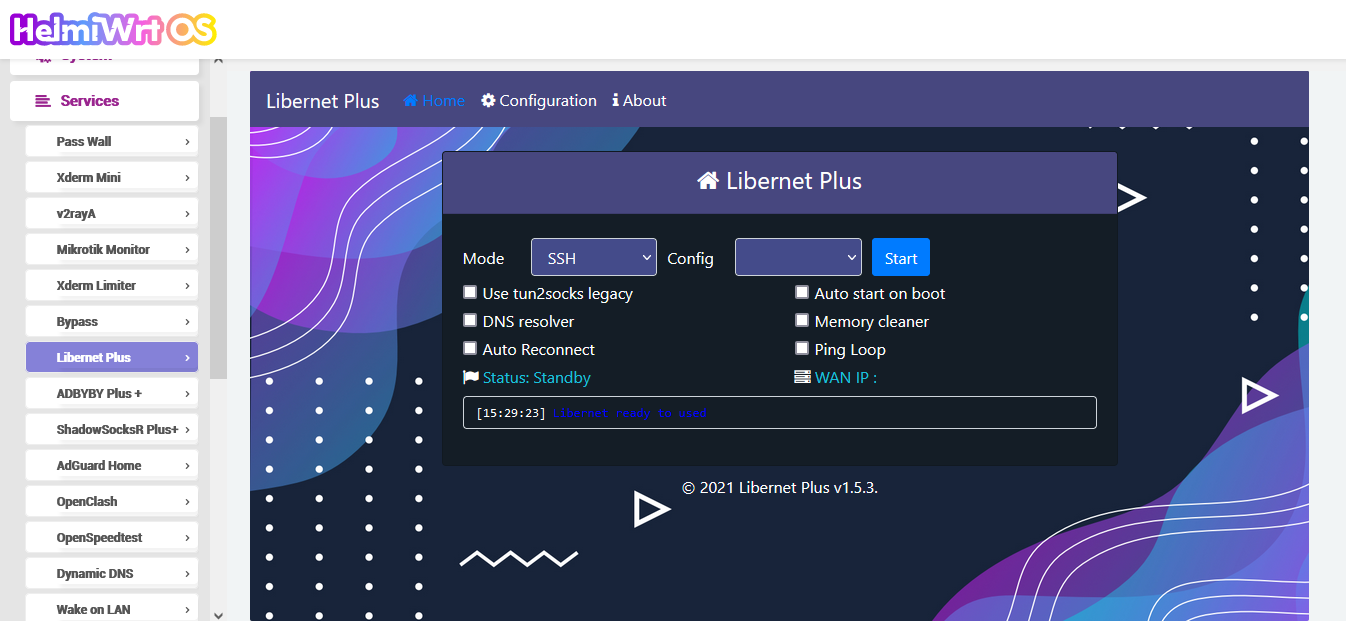Click the Libernet Plus card title

coord(794,181)
